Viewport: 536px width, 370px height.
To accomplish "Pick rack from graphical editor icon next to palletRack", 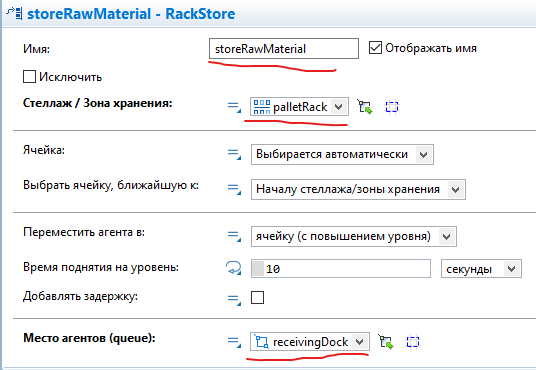I will (x=365, y=107).
